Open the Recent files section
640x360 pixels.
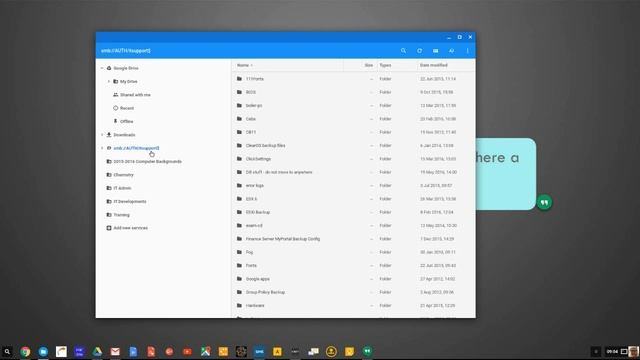tap(127, 108)
